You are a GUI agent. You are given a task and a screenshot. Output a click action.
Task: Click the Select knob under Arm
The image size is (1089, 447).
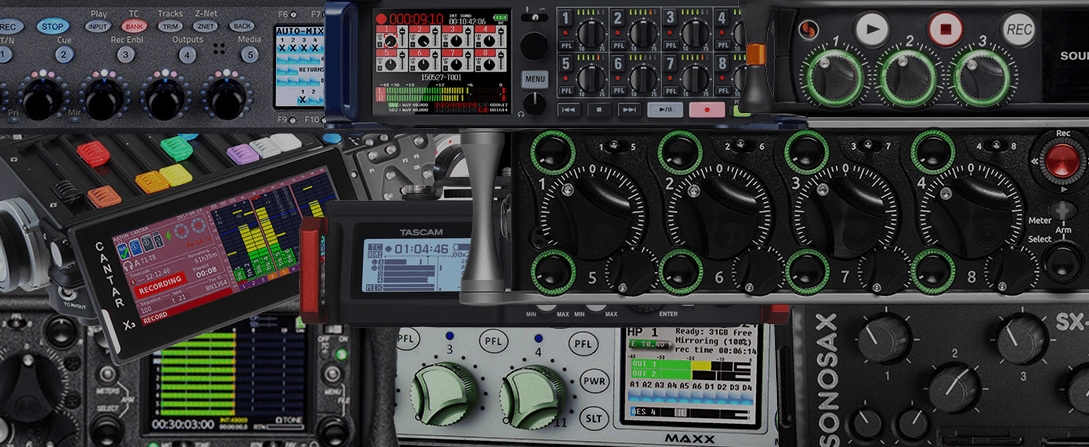tap(1063, 262)
